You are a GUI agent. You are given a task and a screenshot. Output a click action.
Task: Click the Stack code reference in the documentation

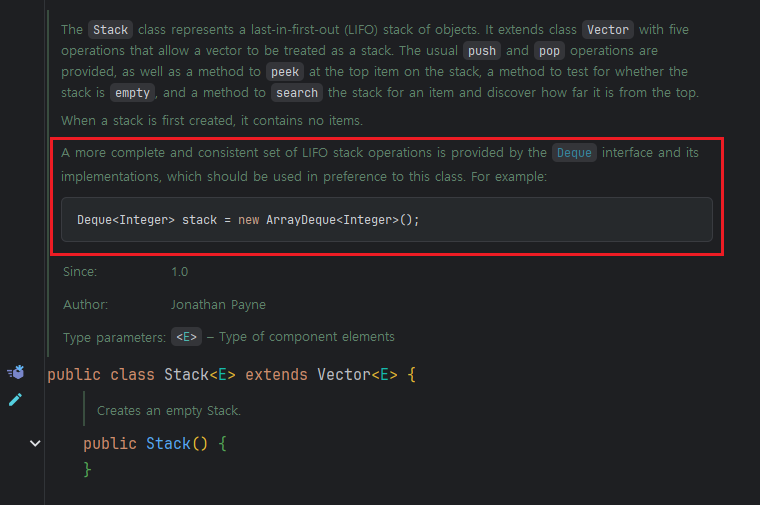(x=110, y=30)
